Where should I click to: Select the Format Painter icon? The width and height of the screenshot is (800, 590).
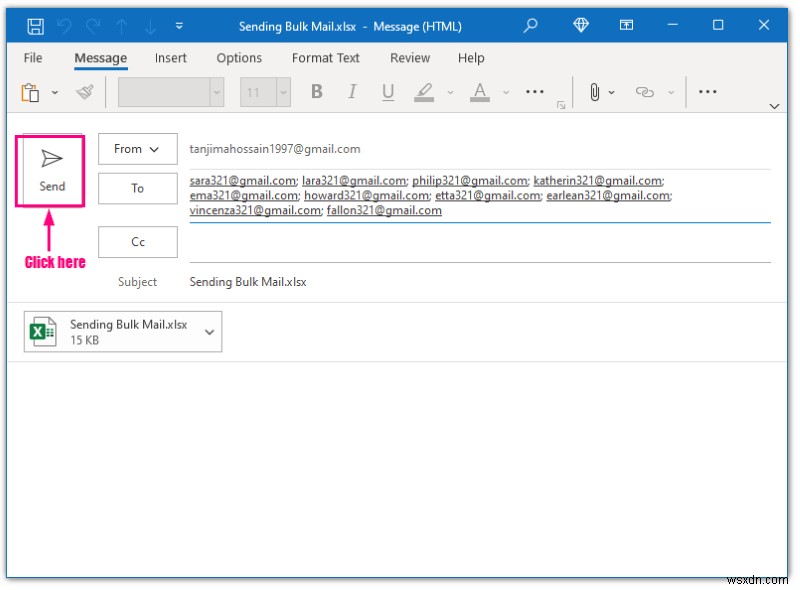[84, 92]
